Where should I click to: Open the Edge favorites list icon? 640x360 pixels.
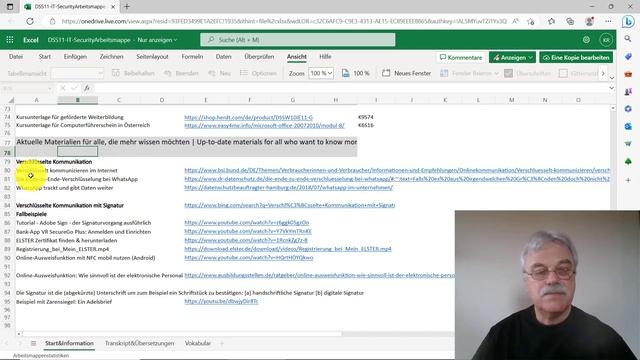pyautogui.click(x=551, y=21)
